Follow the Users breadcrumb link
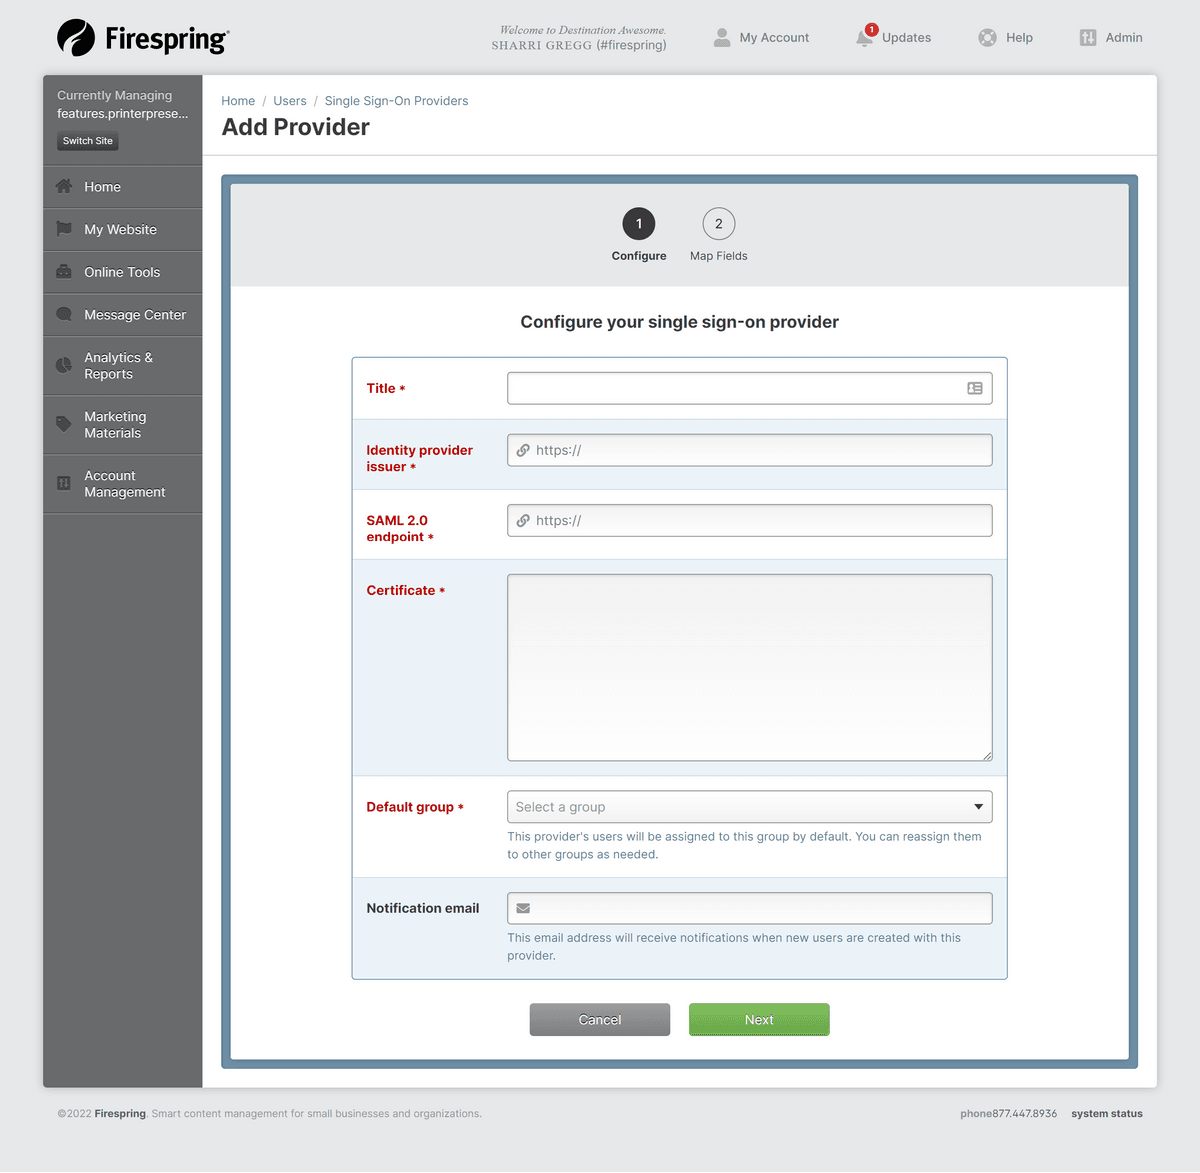Image resolution: width=1200 pixels, height=1173 pixels. point(290,101)
